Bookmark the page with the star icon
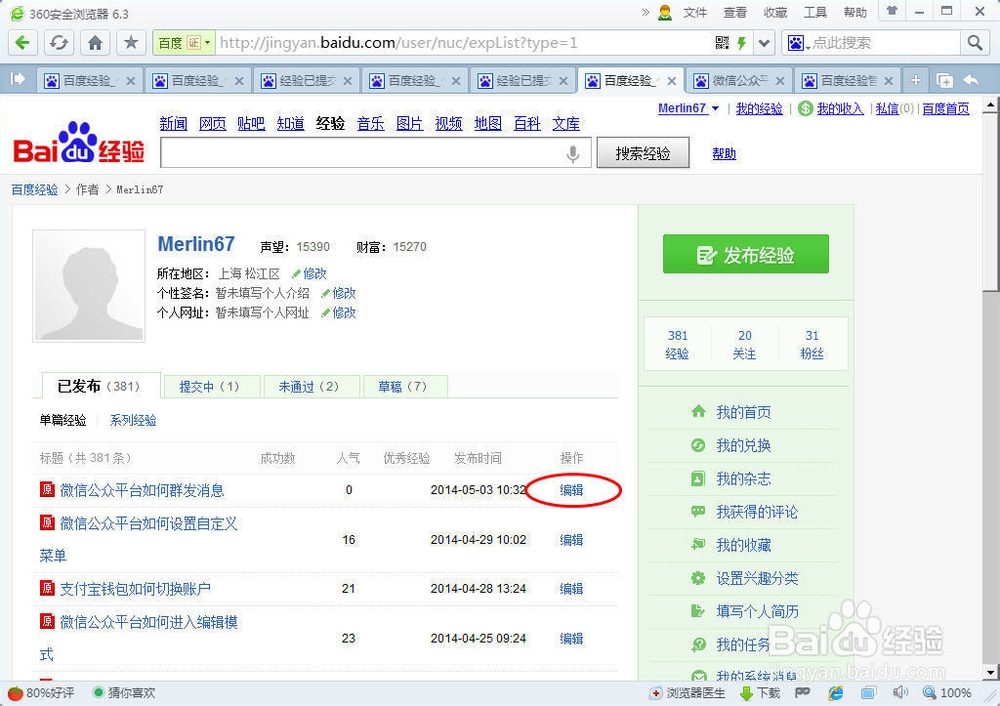This screenshot has height=706, width=1000. pyautogui.click(x=131, y=43)
